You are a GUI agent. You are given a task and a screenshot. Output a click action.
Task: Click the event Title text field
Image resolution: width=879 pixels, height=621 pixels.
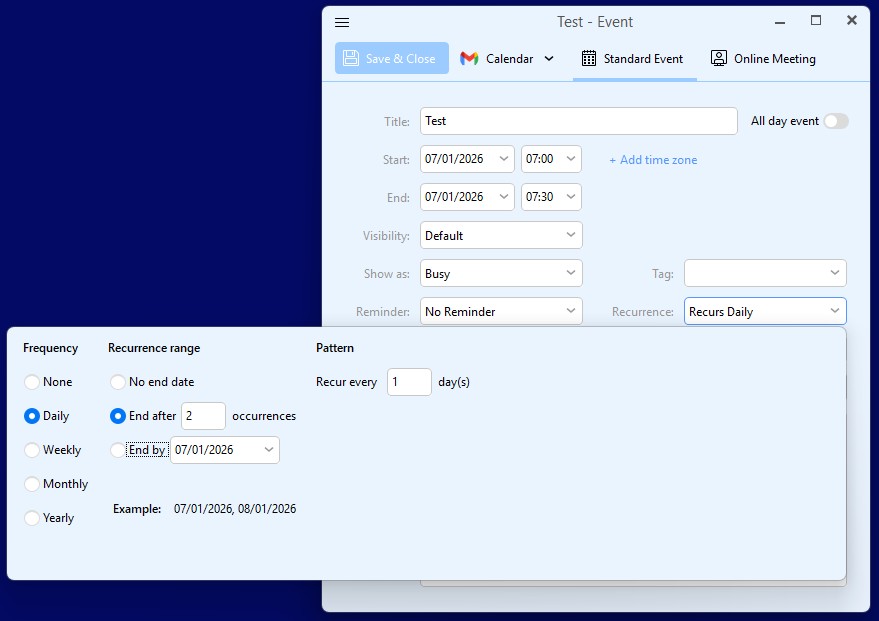point(578,121)
